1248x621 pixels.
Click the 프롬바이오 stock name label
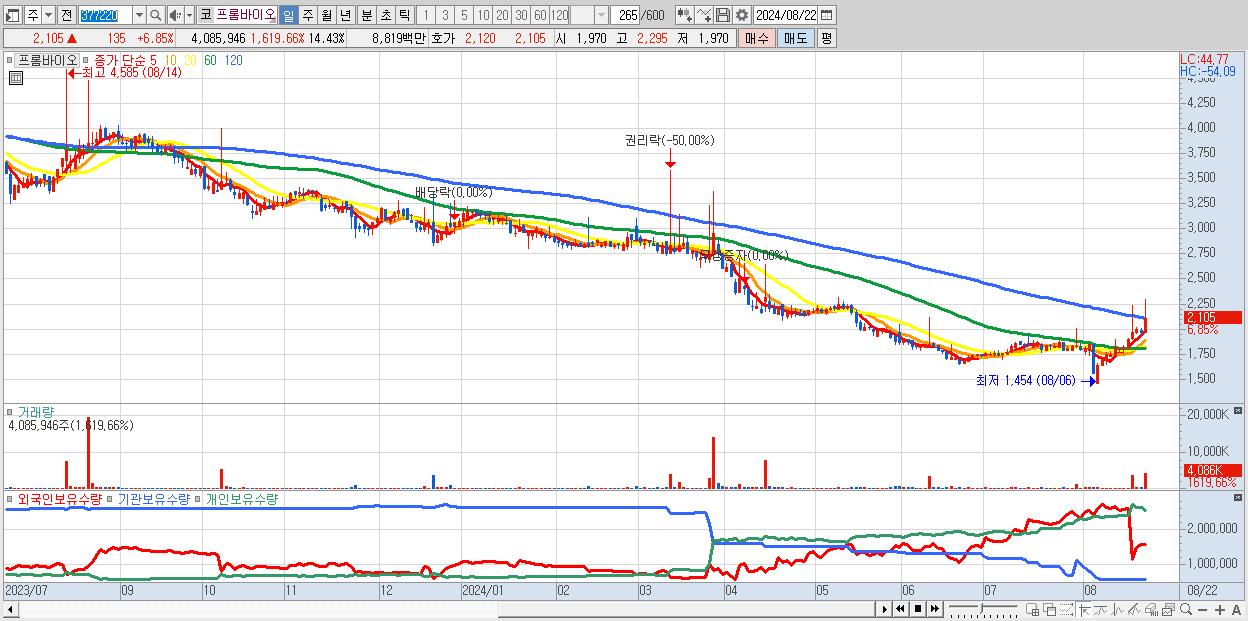47,60
